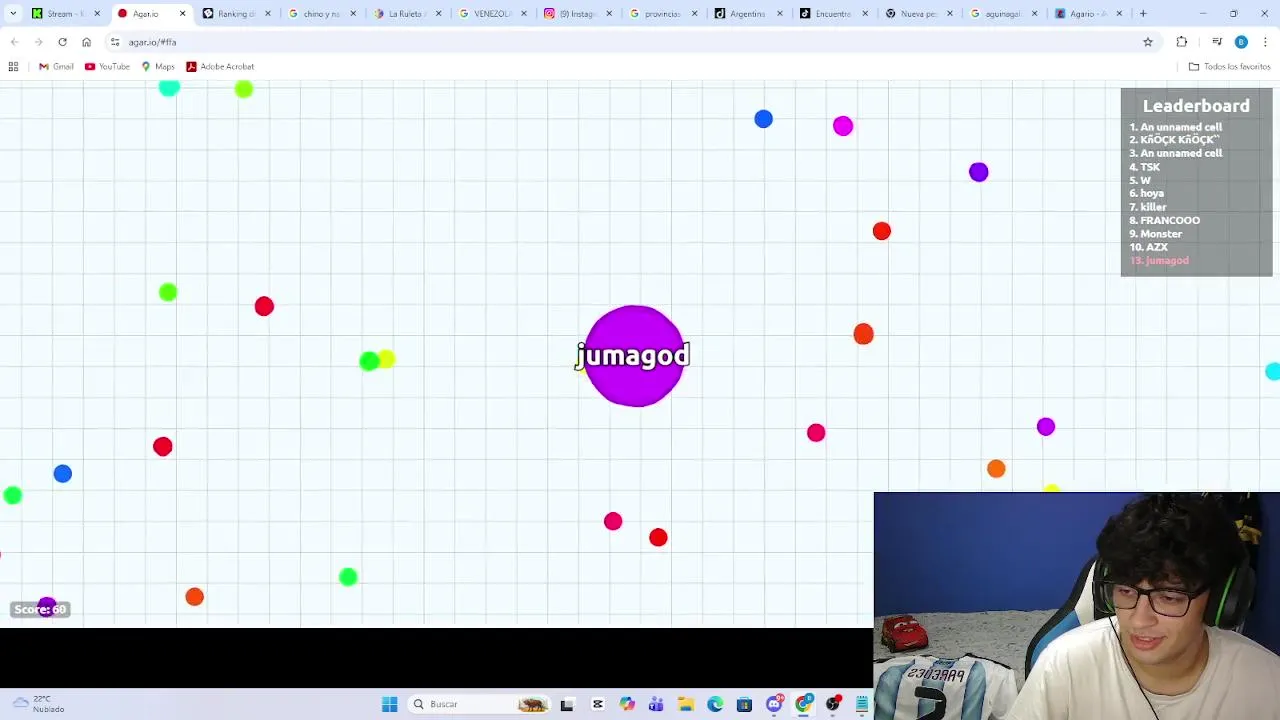
Task: View site information icon in address bar
Action: point(115,42)
